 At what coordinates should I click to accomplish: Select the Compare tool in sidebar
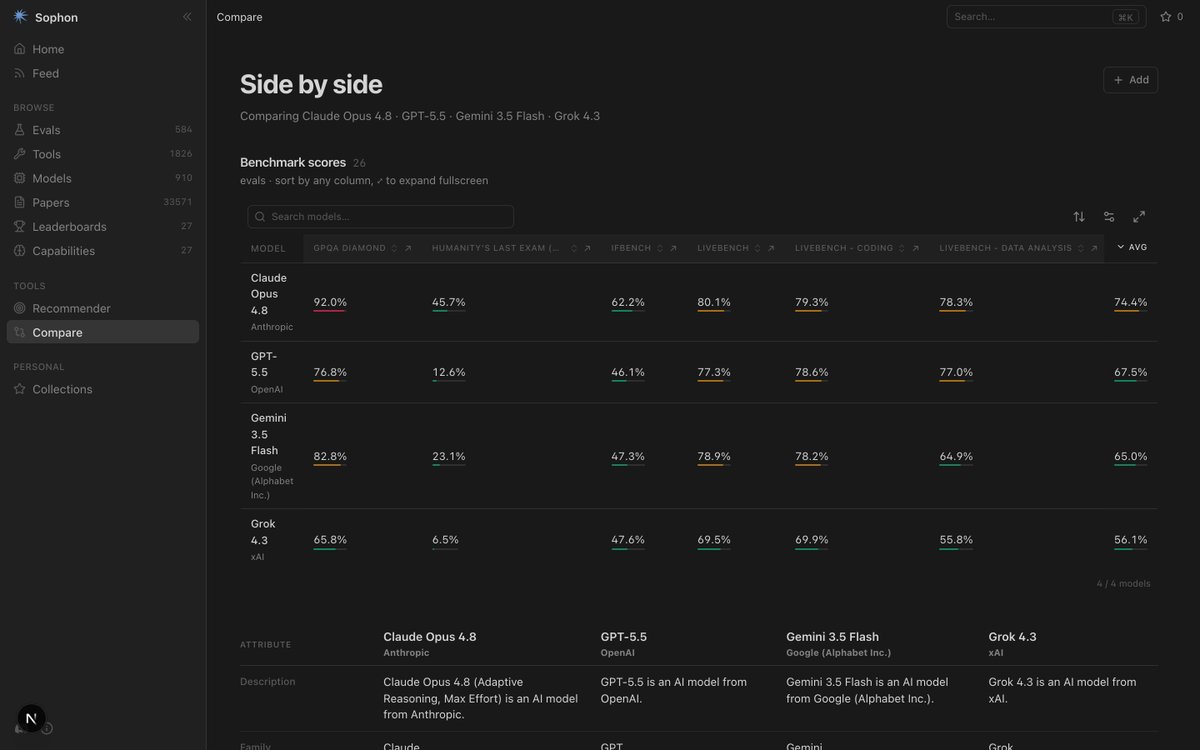103,332
